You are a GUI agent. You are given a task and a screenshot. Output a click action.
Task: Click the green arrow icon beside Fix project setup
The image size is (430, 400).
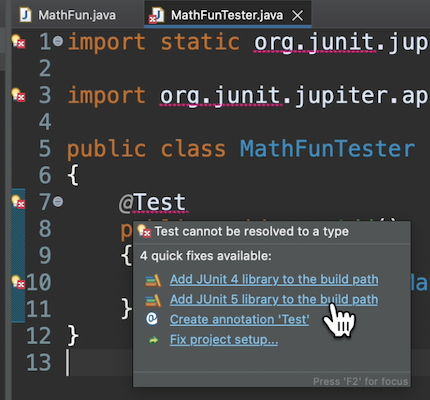point(154,340)
